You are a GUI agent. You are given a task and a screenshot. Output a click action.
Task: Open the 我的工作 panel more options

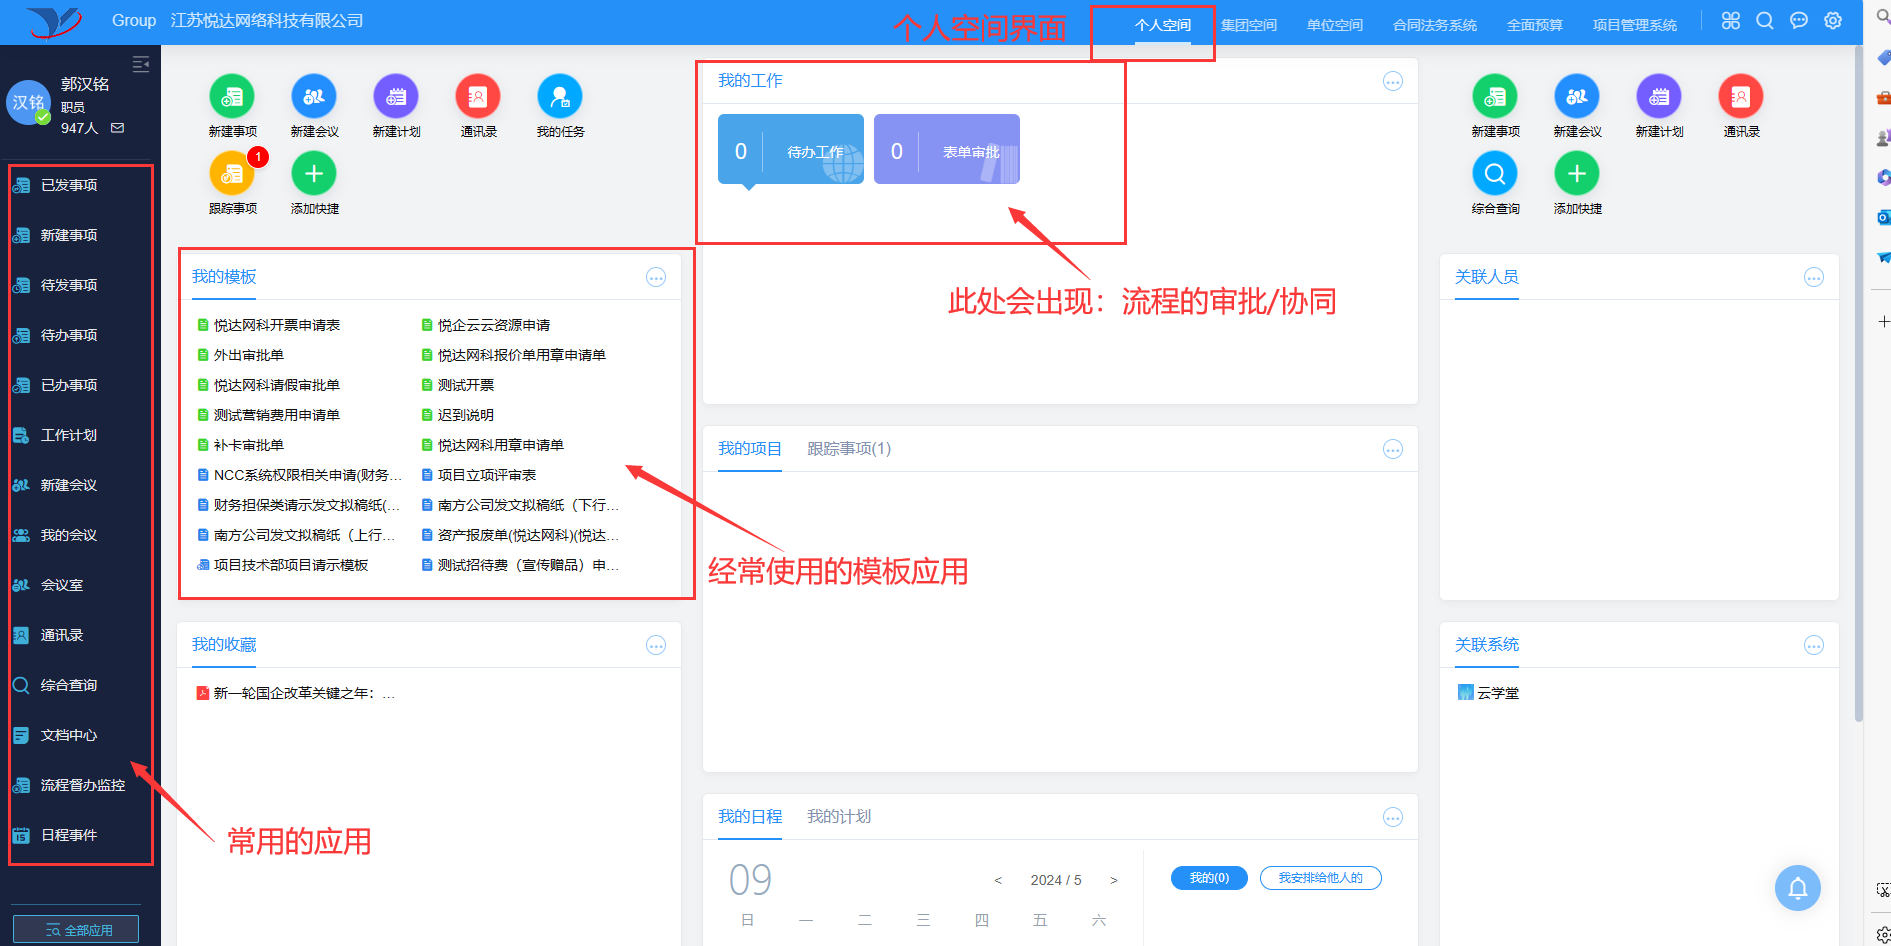click(1393, 82)
